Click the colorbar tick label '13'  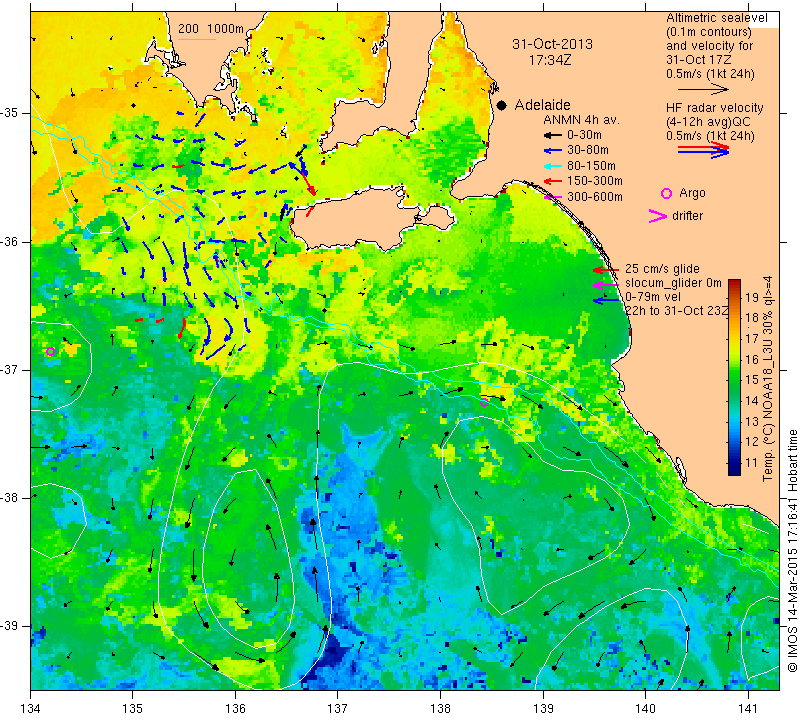752,421
